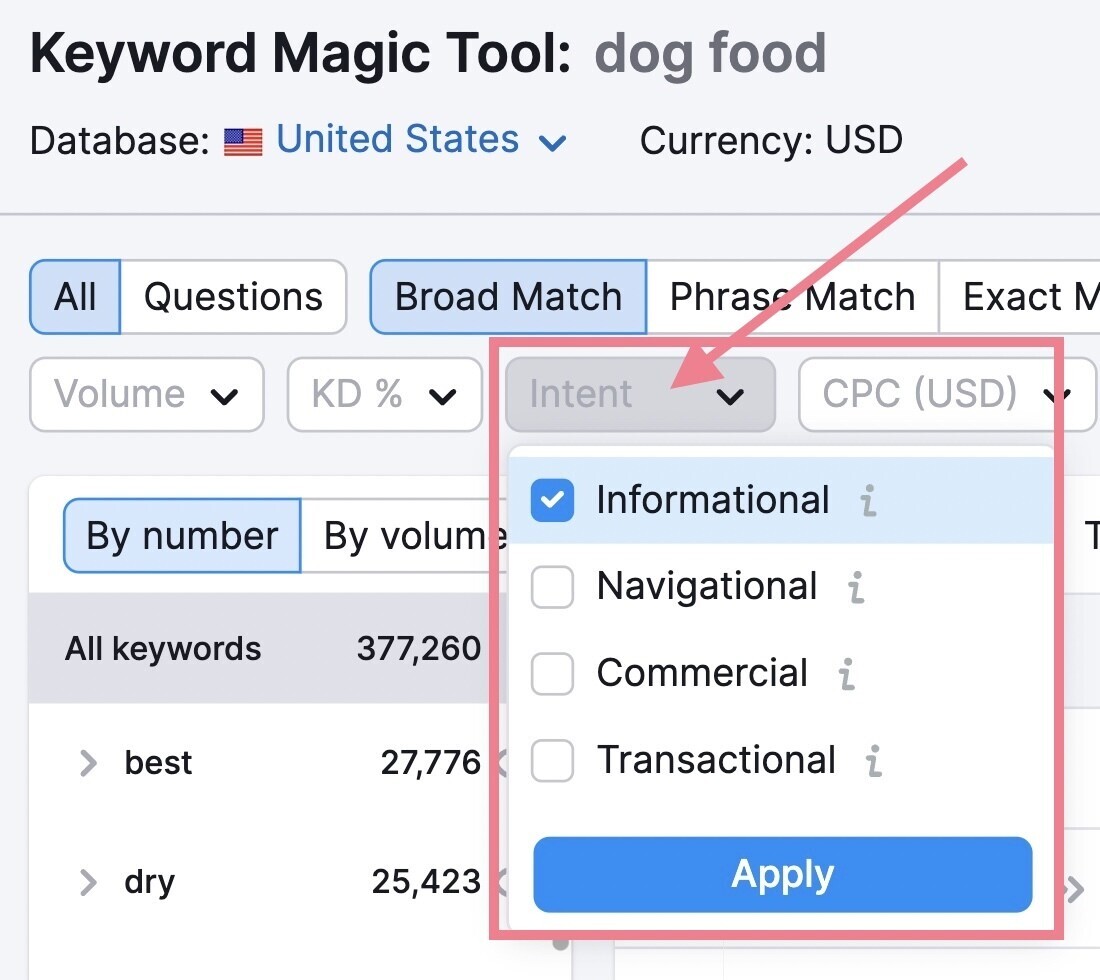The image size is (1100, 980).
Task: Change the United States database selection
Action: pyautogui.click(x=420, y=140)
